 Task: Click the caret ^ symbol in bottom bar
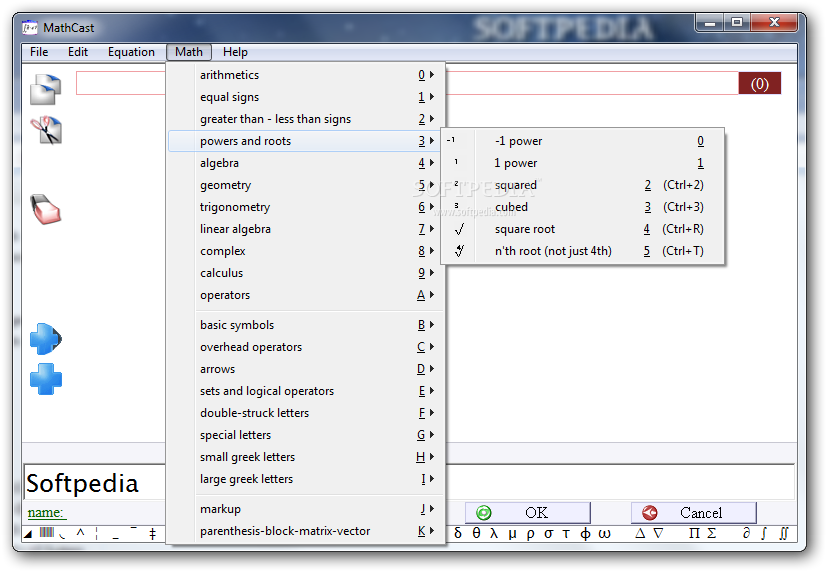pos(80,532)
